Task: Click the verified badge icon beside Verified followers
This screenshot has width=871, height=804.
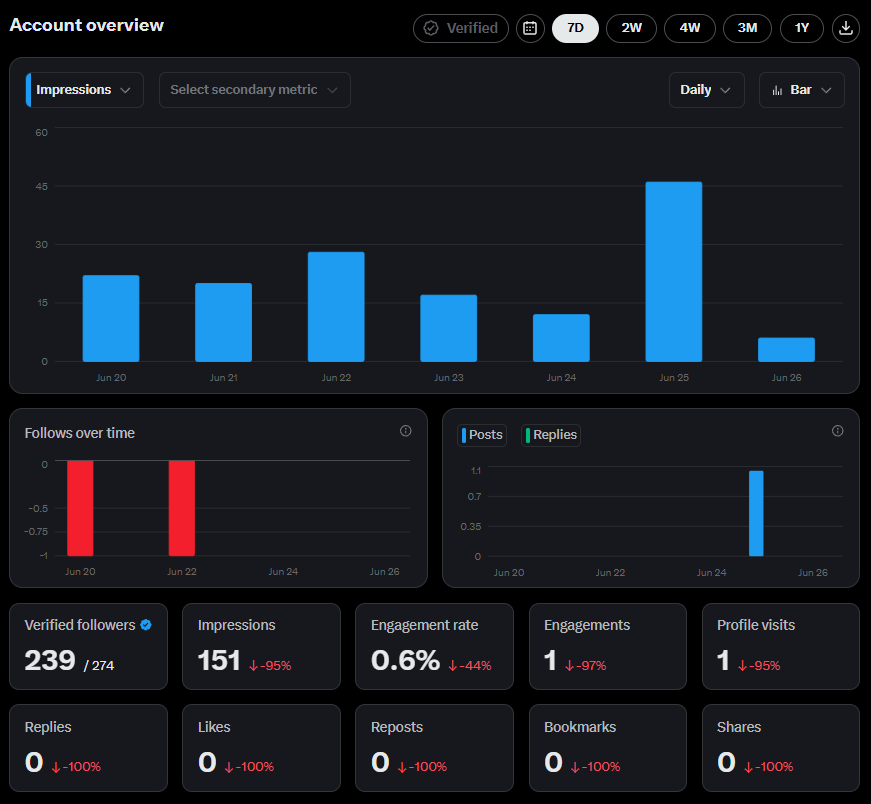Action: (146, 625)
